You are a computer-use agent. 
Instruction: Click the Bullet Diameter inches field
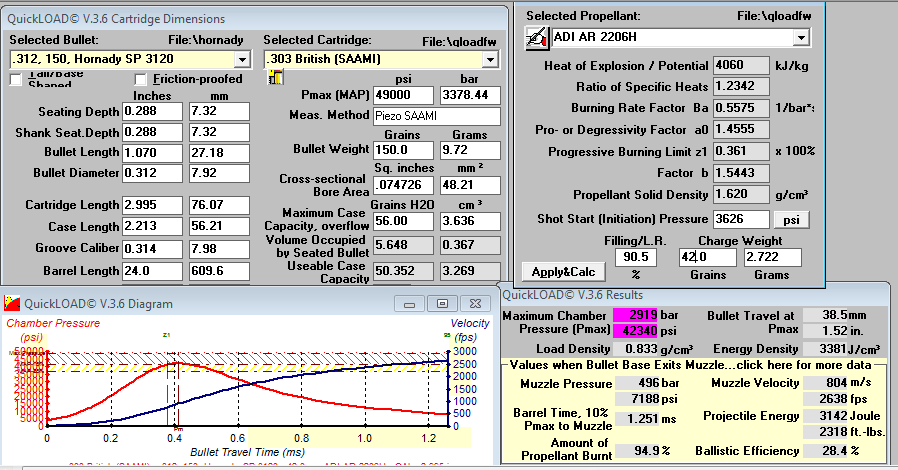[152, 173]
